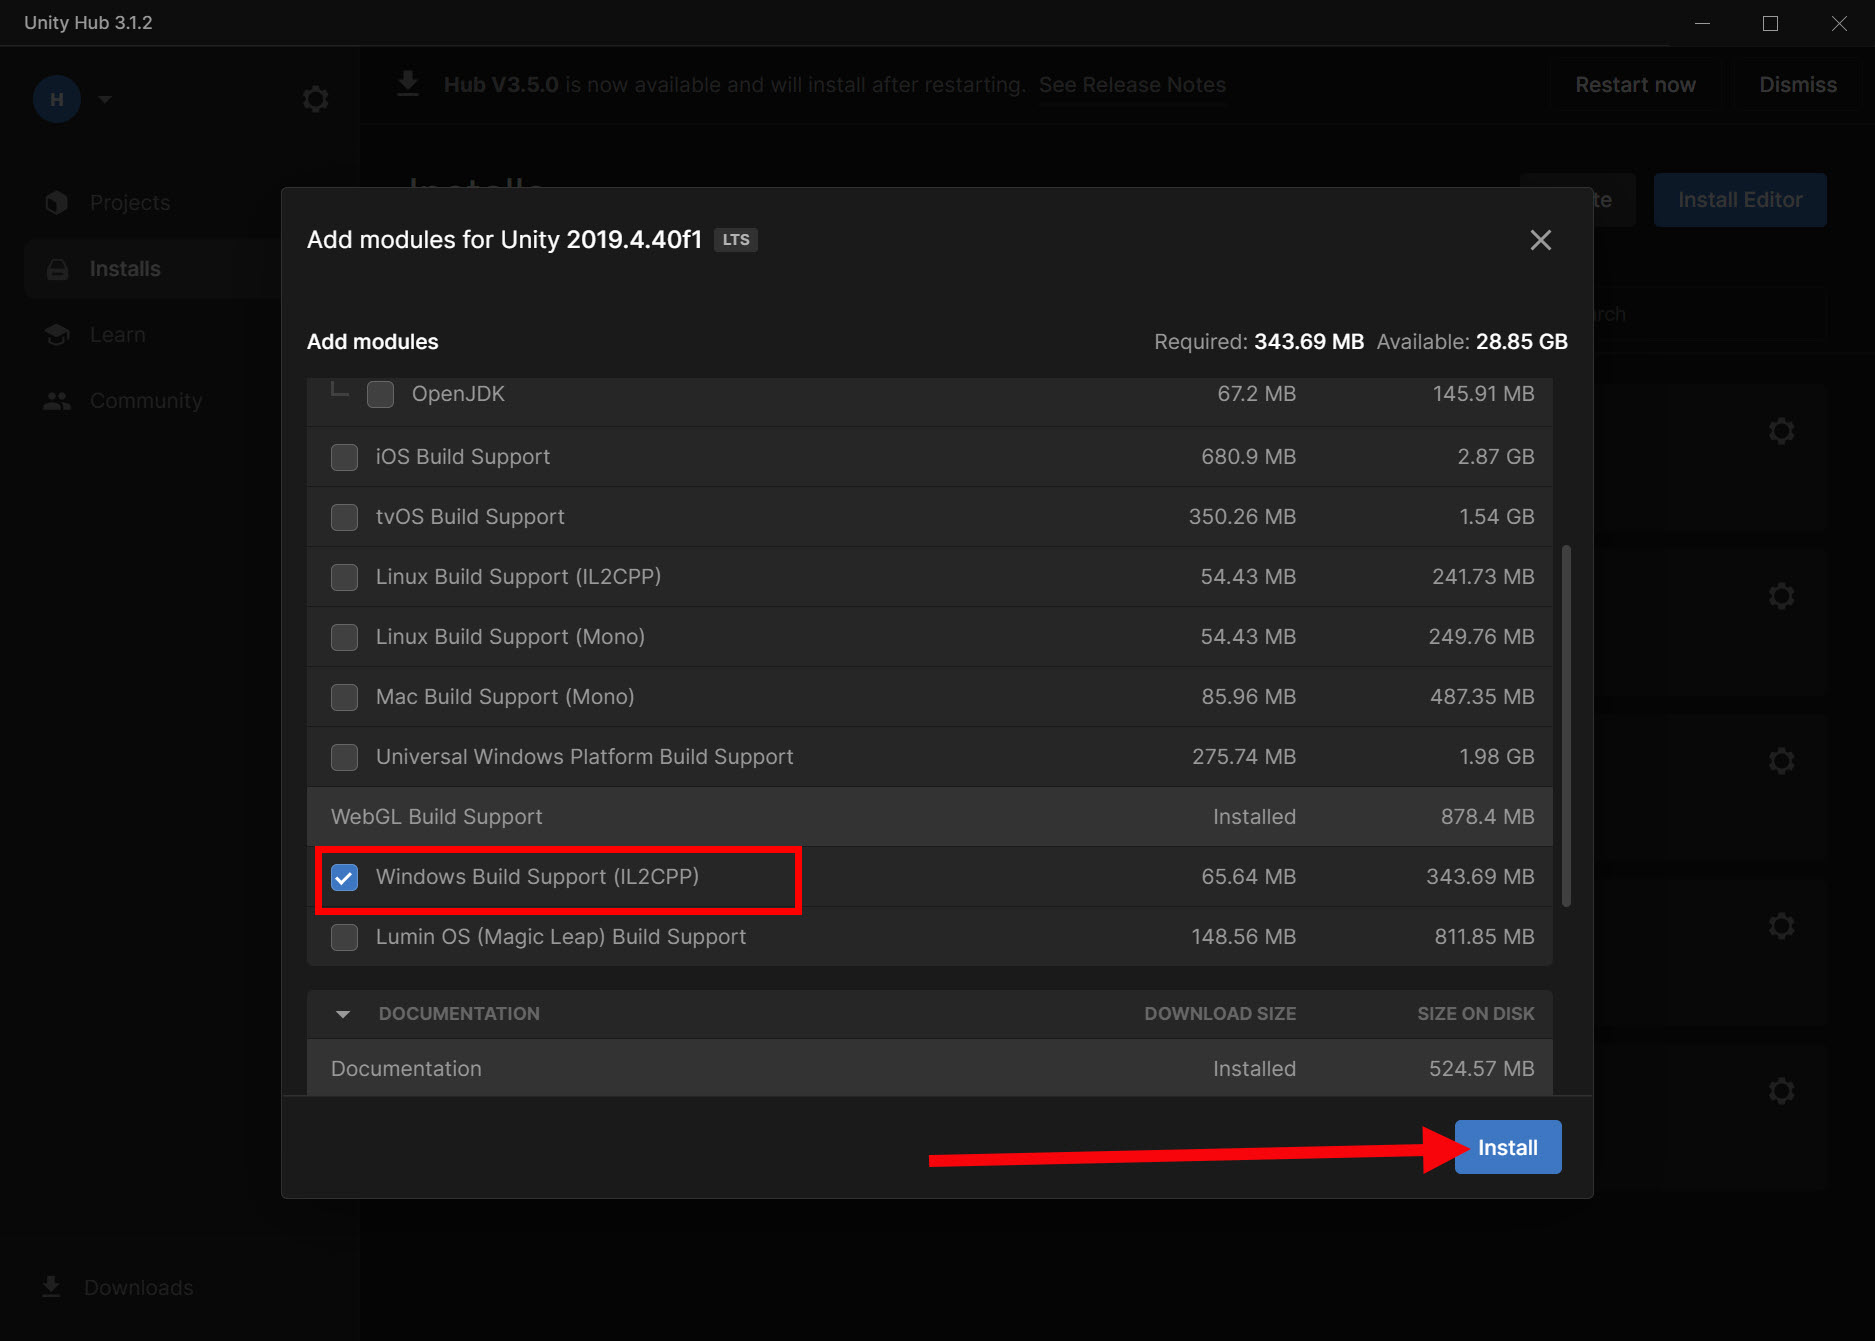The image size is (1875, 1341).
Task: Open settings gear of first install row
Action: pyautogui.click(x=1781, y=431)
